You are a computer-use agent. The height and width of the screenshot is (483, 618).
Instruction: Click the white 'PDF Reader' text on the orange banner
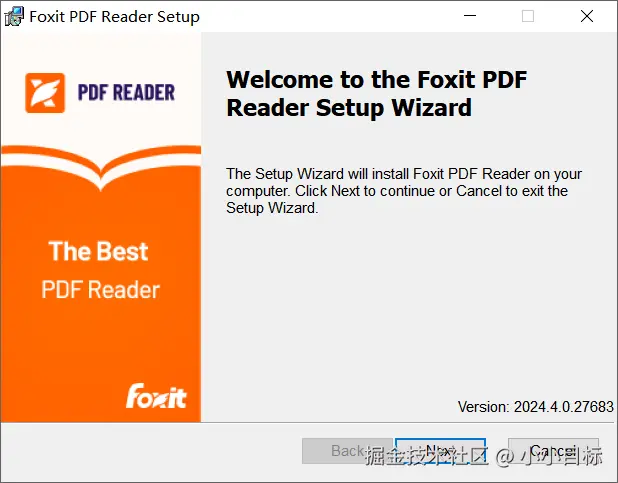tap(101, 289)
